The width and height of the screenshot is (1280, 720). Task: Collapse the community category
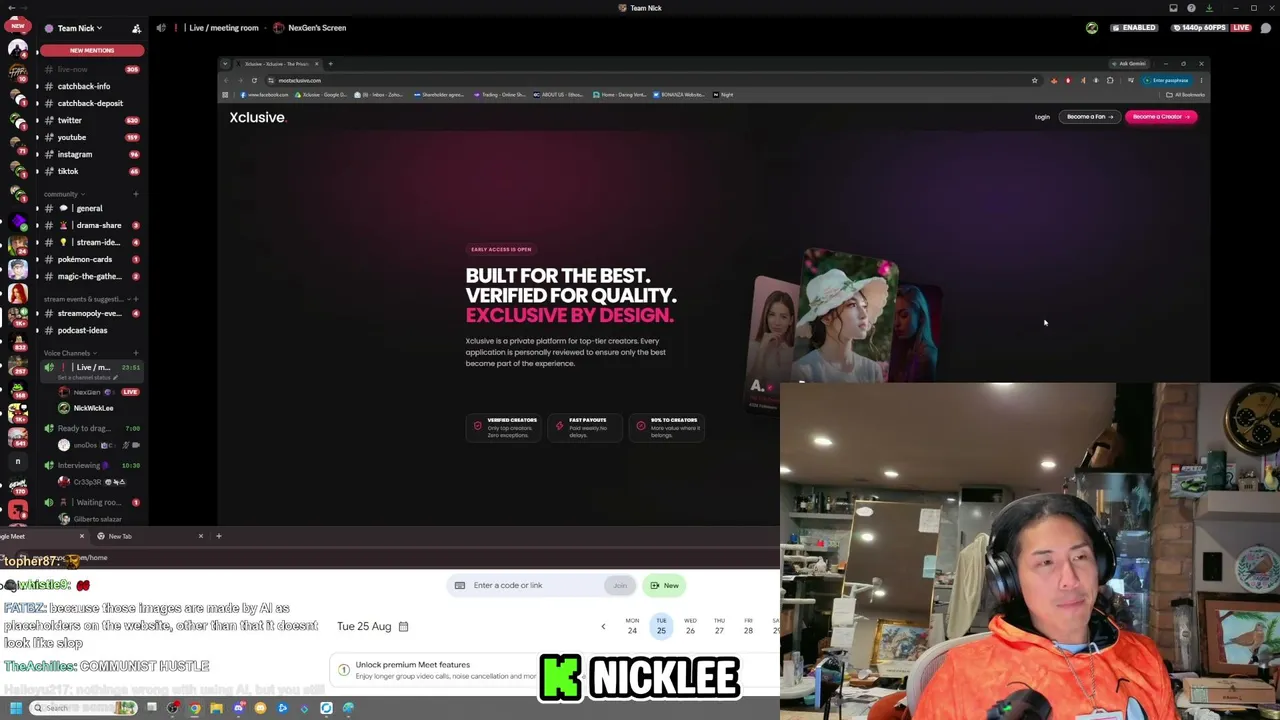(x=64, y=194)
